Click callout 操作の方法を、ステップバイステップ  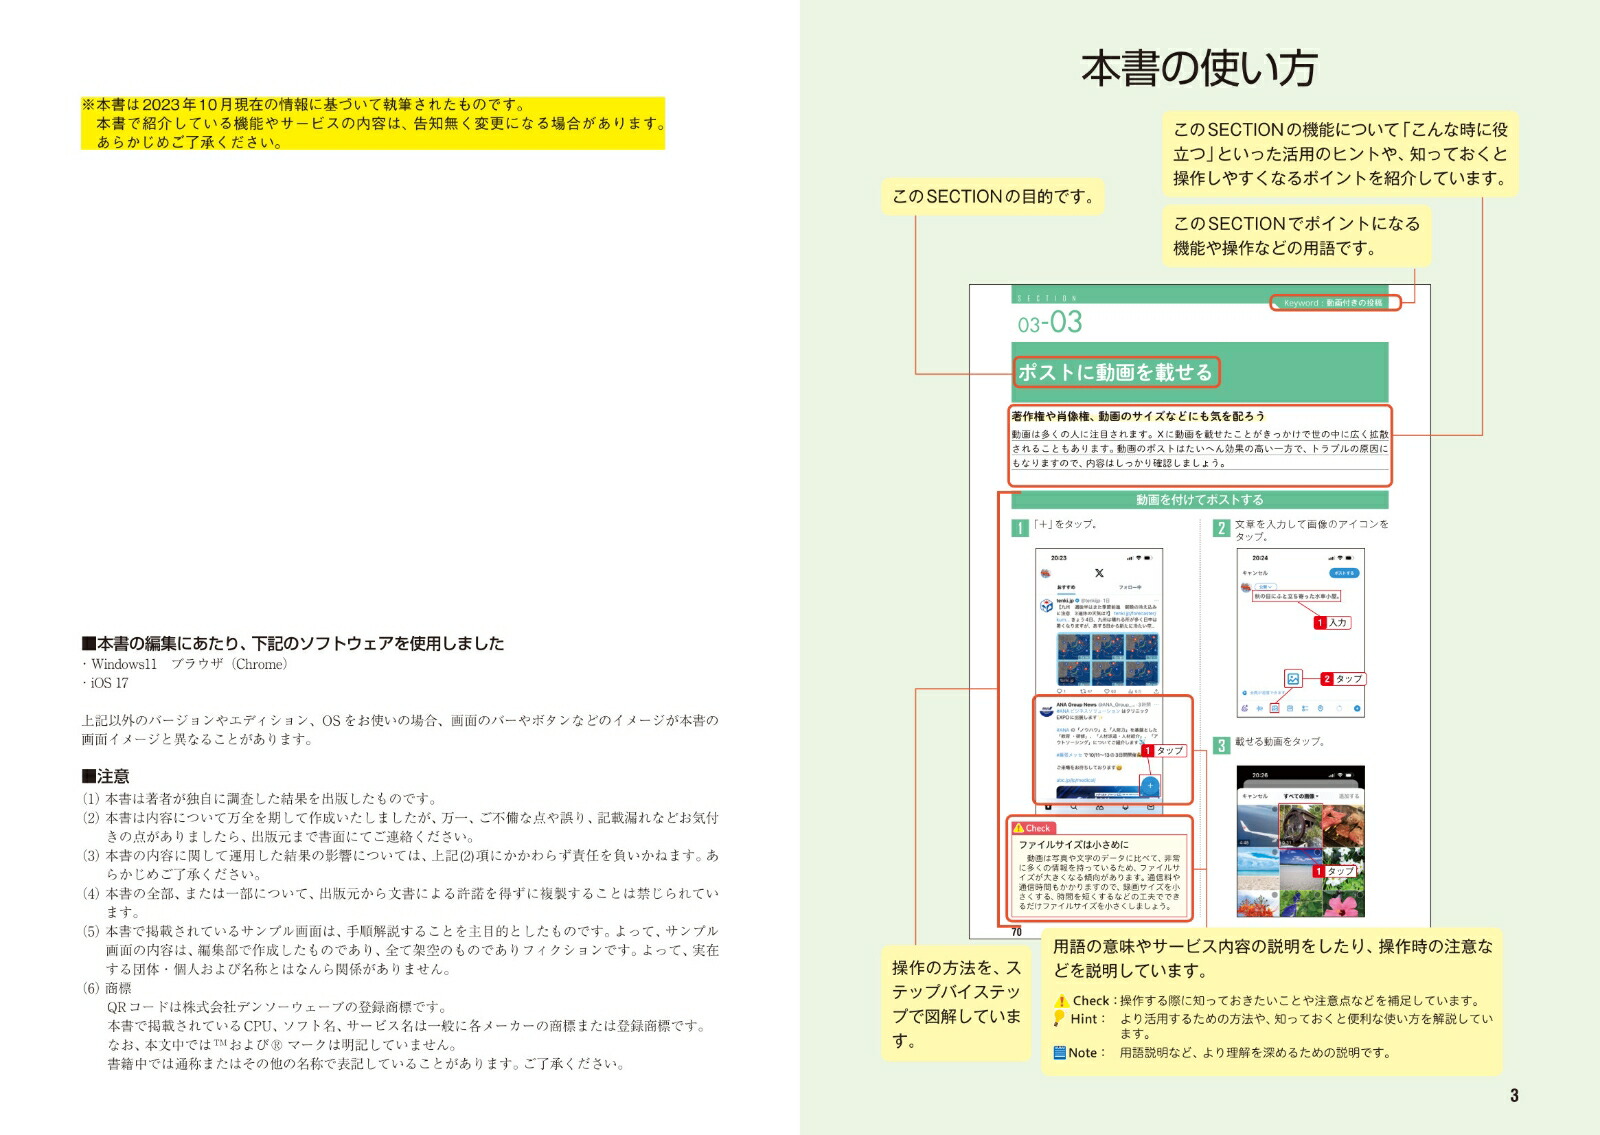pyautogui.click(x=956, y=1004)
